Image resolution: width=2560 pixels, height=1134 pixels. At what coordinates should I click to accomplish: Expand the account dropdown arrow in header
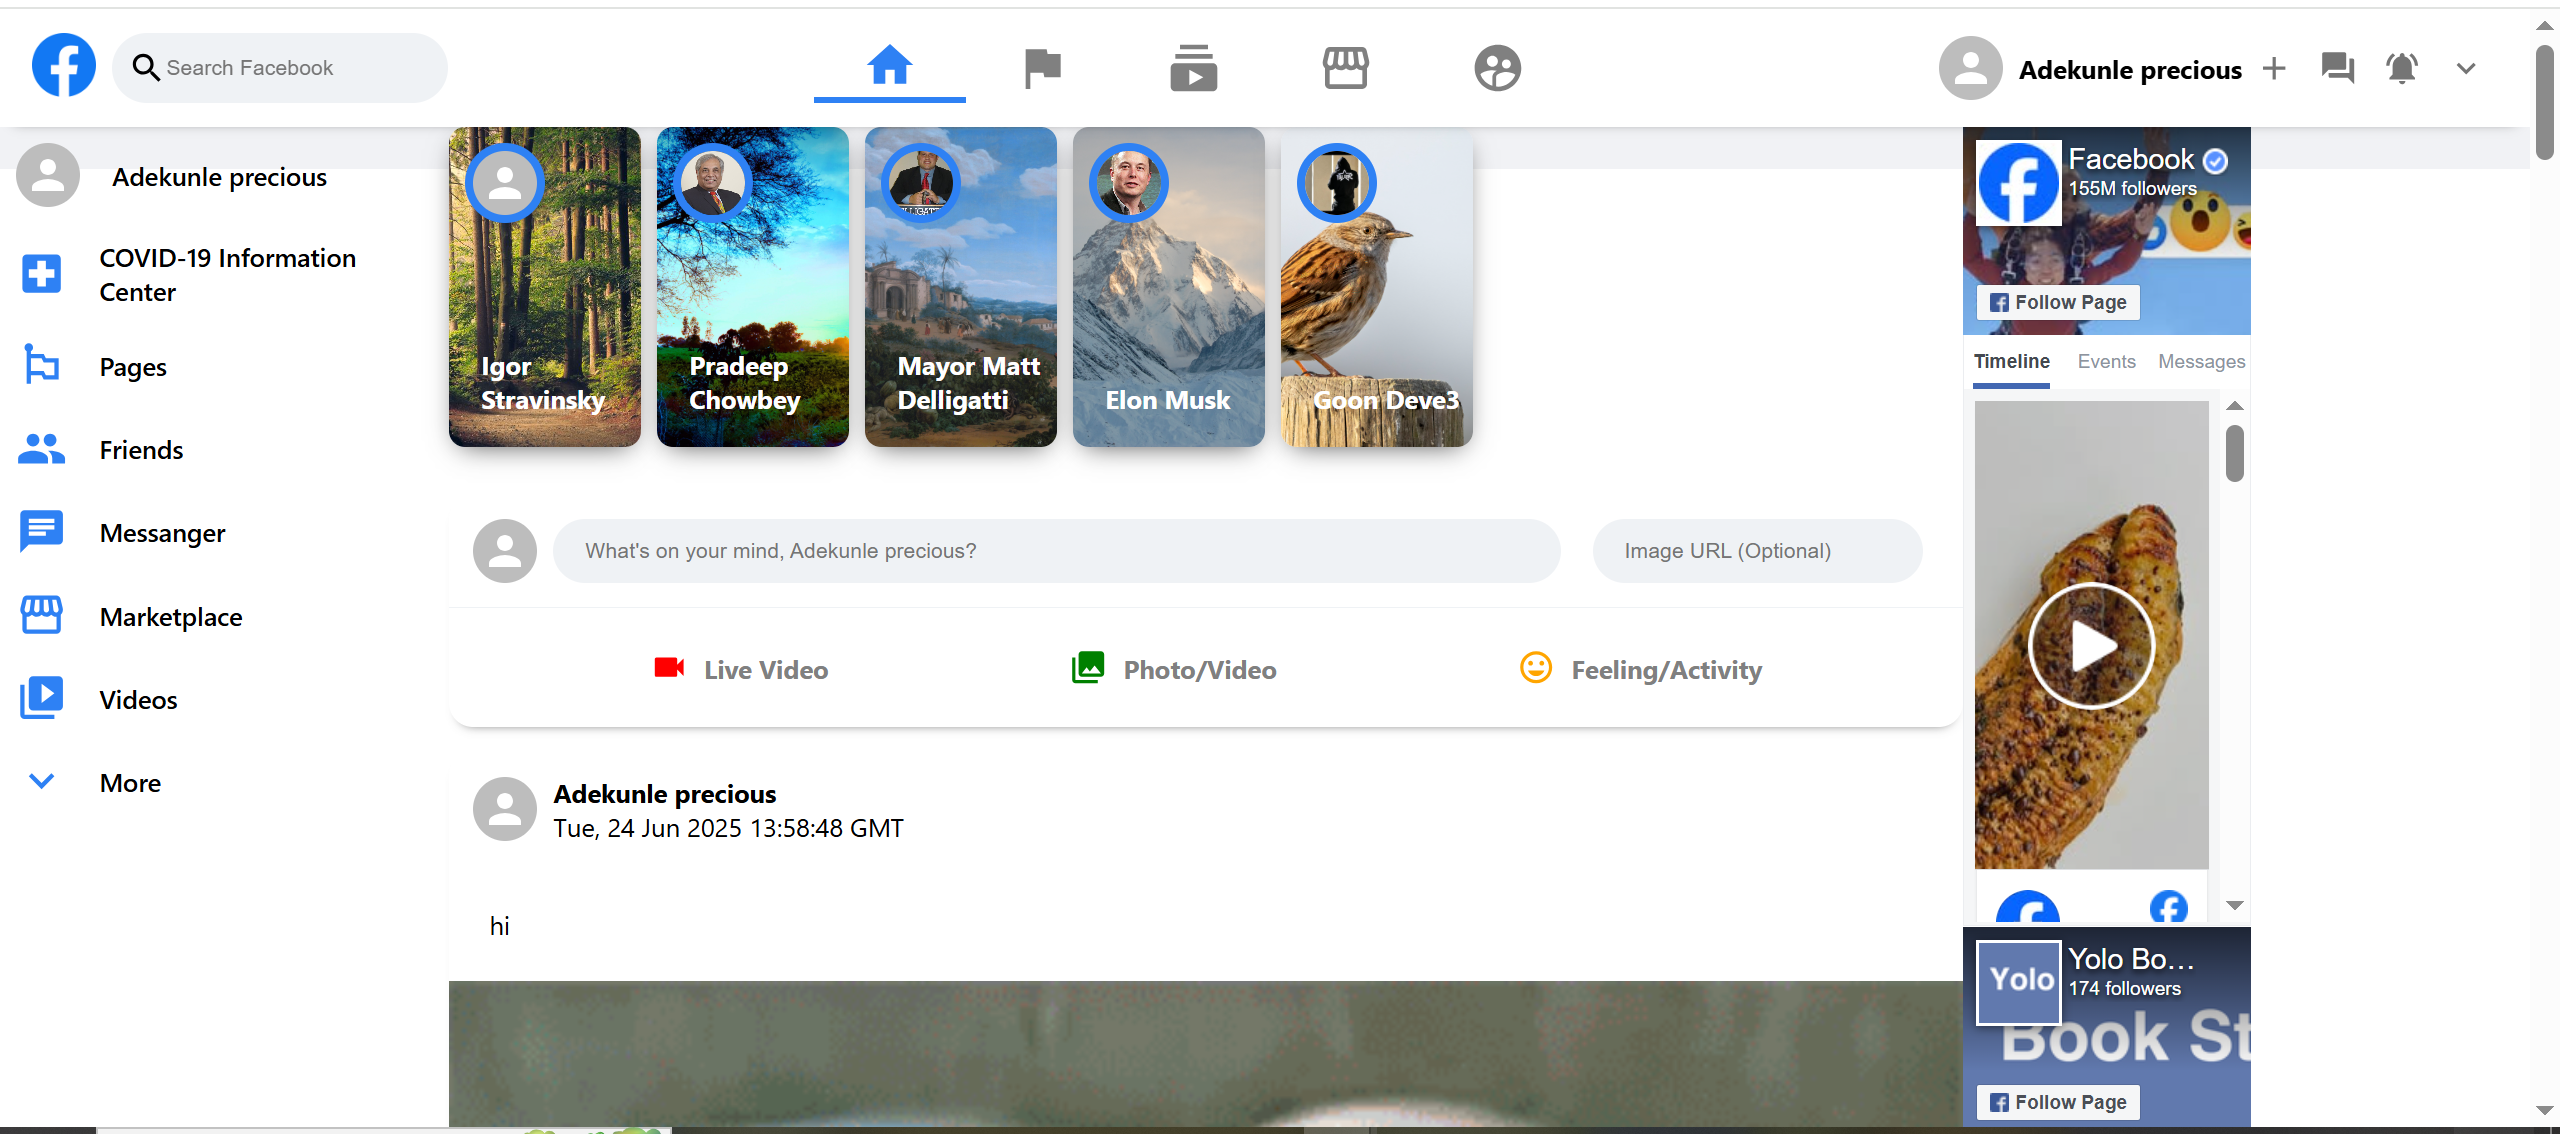click(x=2465, y=68)
